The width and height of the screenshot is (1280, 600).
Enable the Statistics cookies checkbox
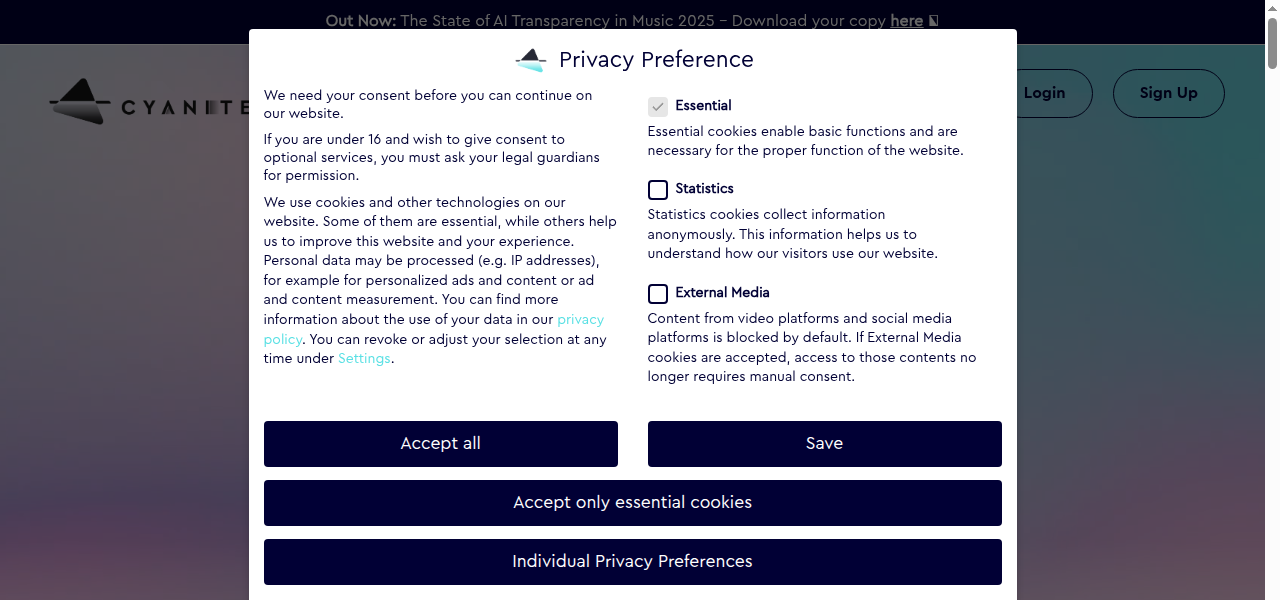pos(658,190)
